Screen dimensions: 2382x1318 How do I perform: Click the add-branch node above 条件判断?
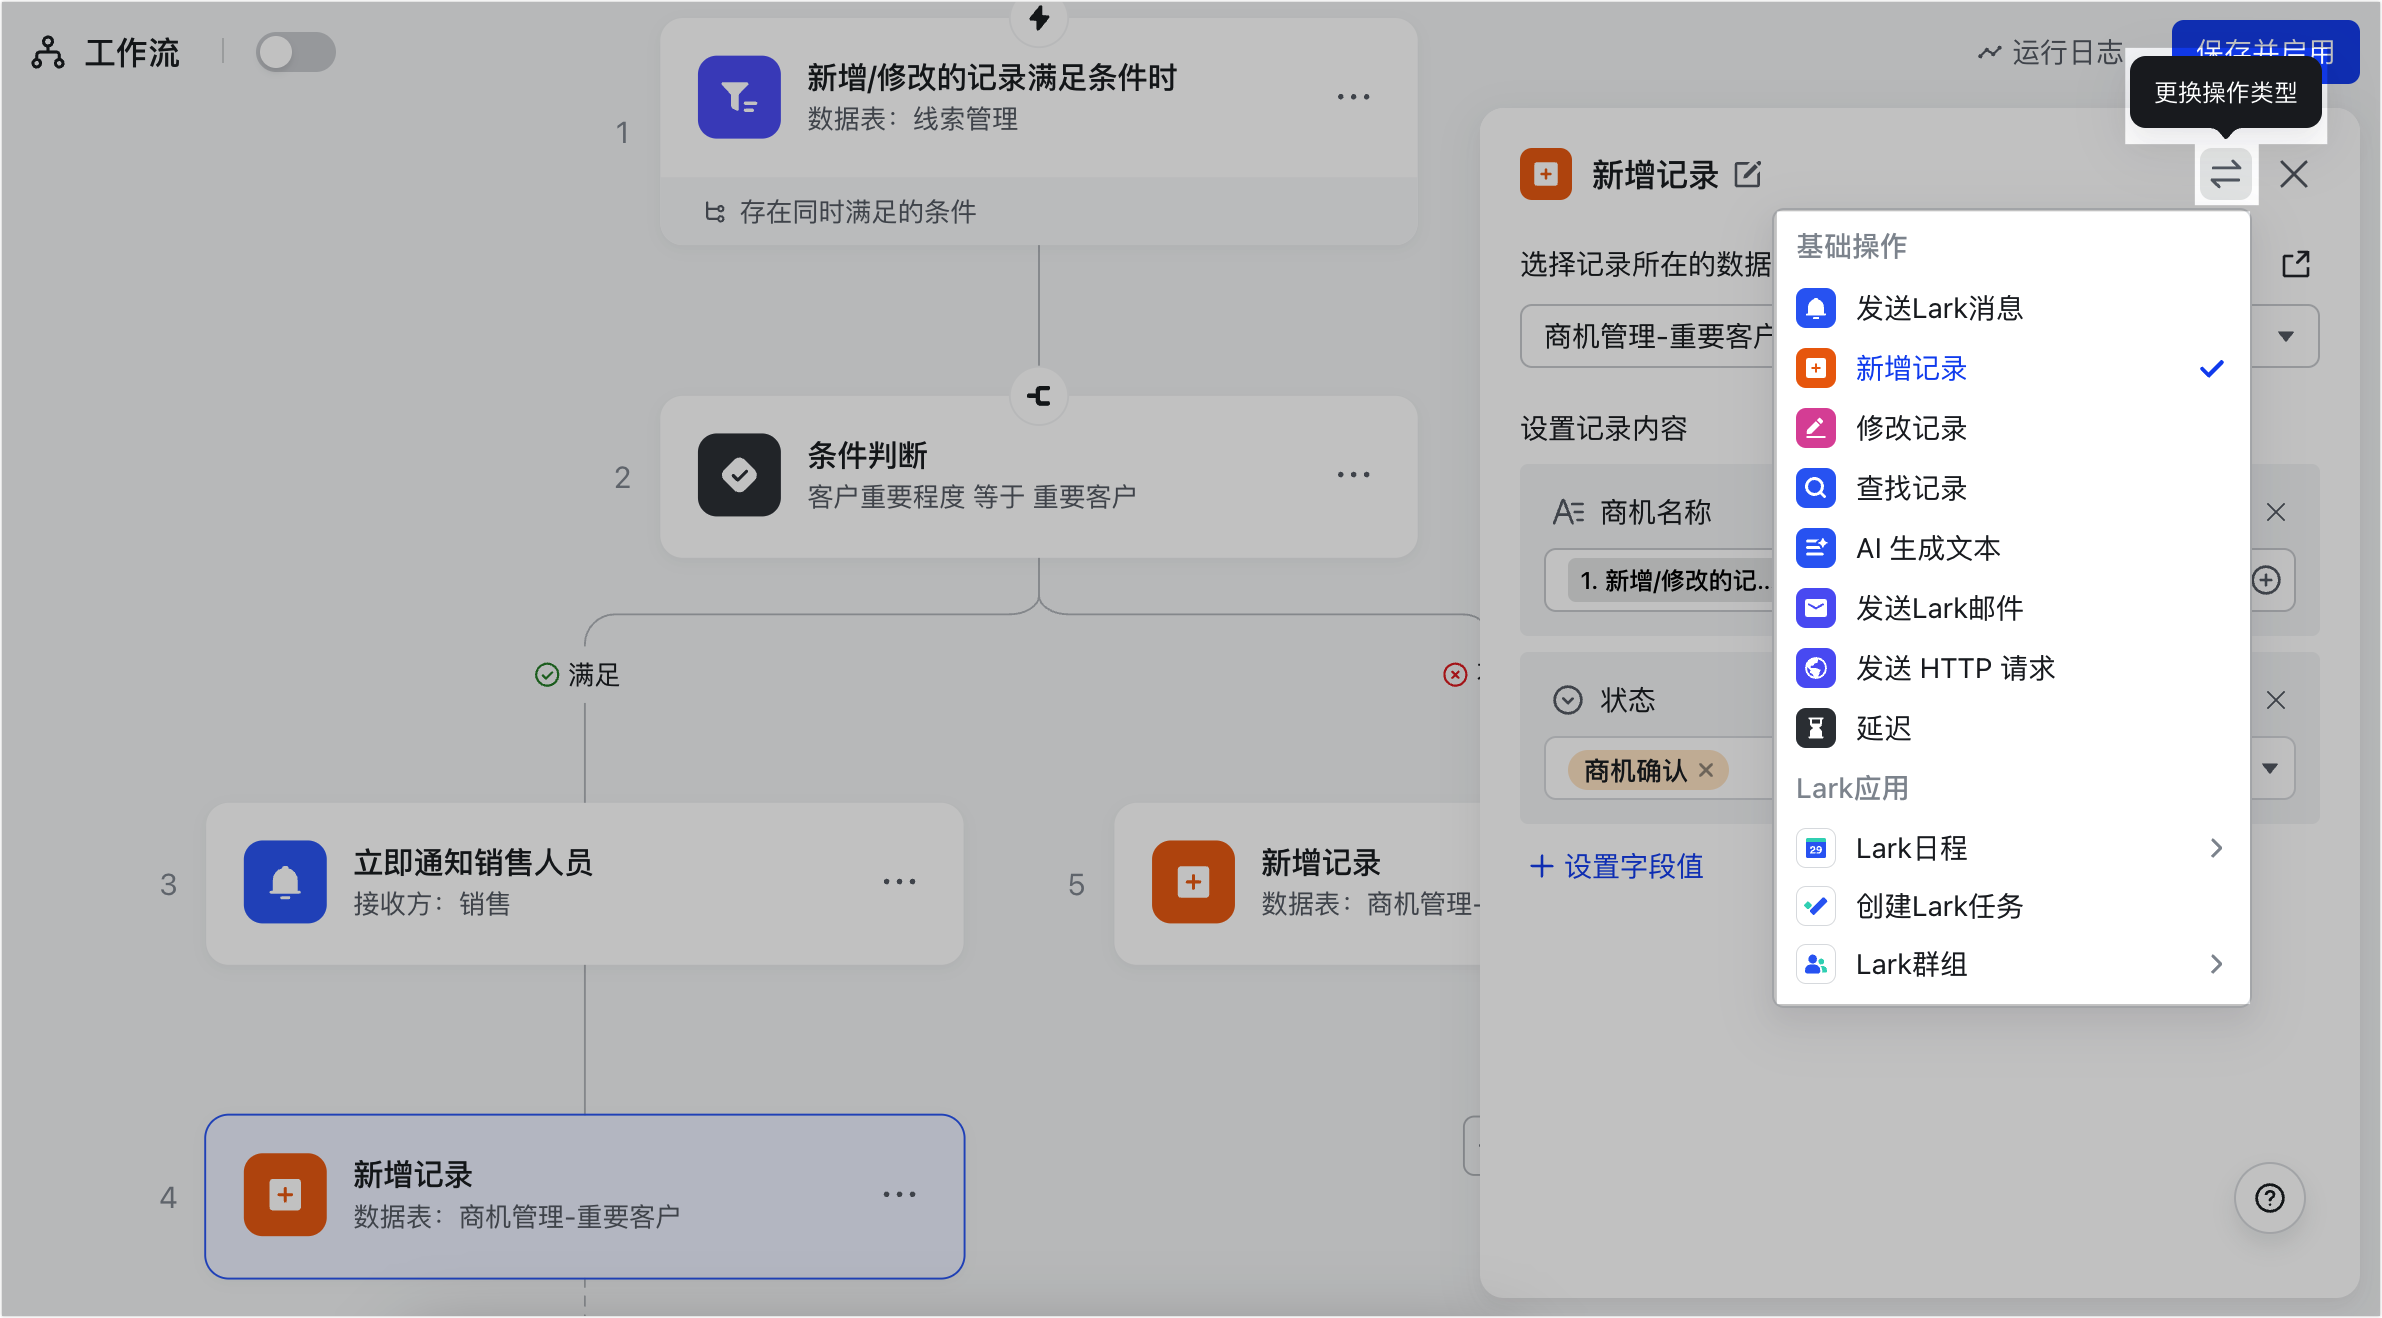(x=1039, y=396)
